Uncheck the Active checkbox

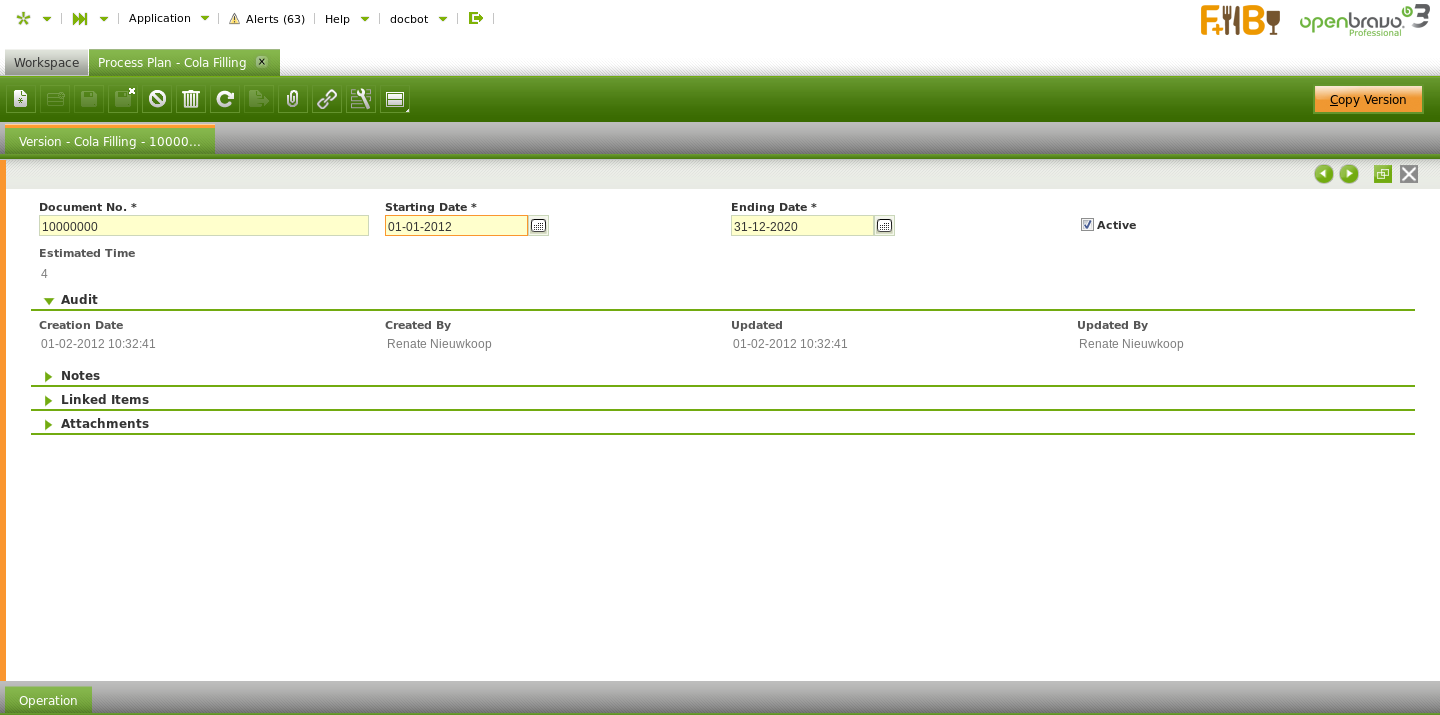[1087, 225]
